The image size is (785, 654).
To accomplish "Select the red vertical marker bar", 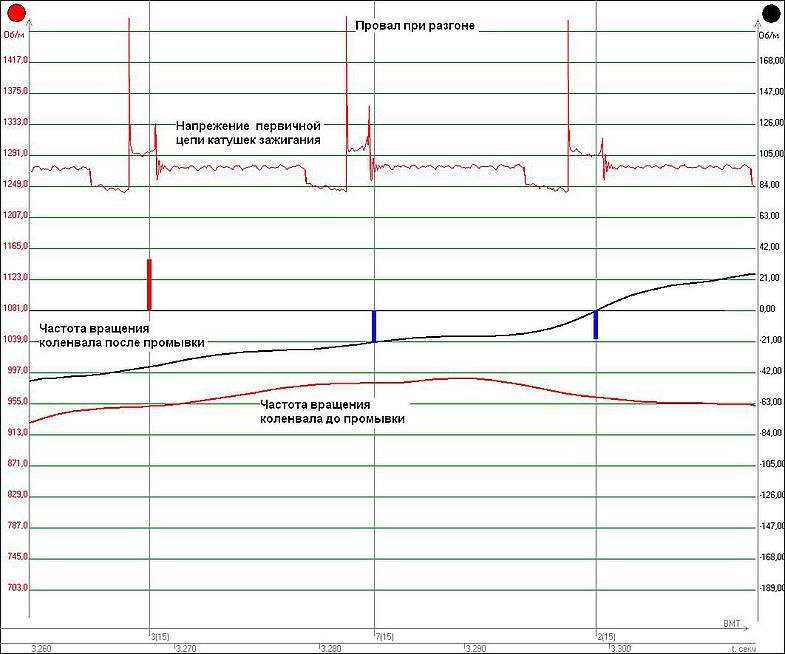I will pos(149,284).
